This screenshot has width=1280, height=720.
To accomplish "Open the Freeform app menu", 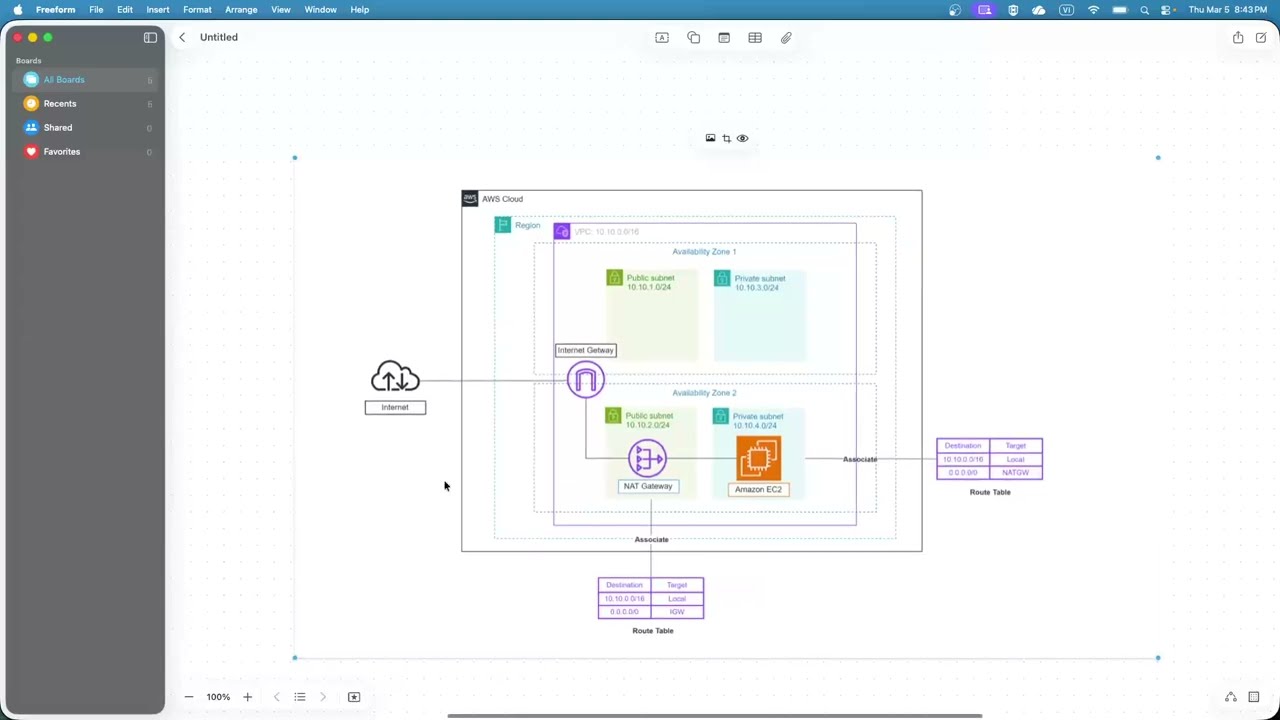I will (x=56, y=10).
